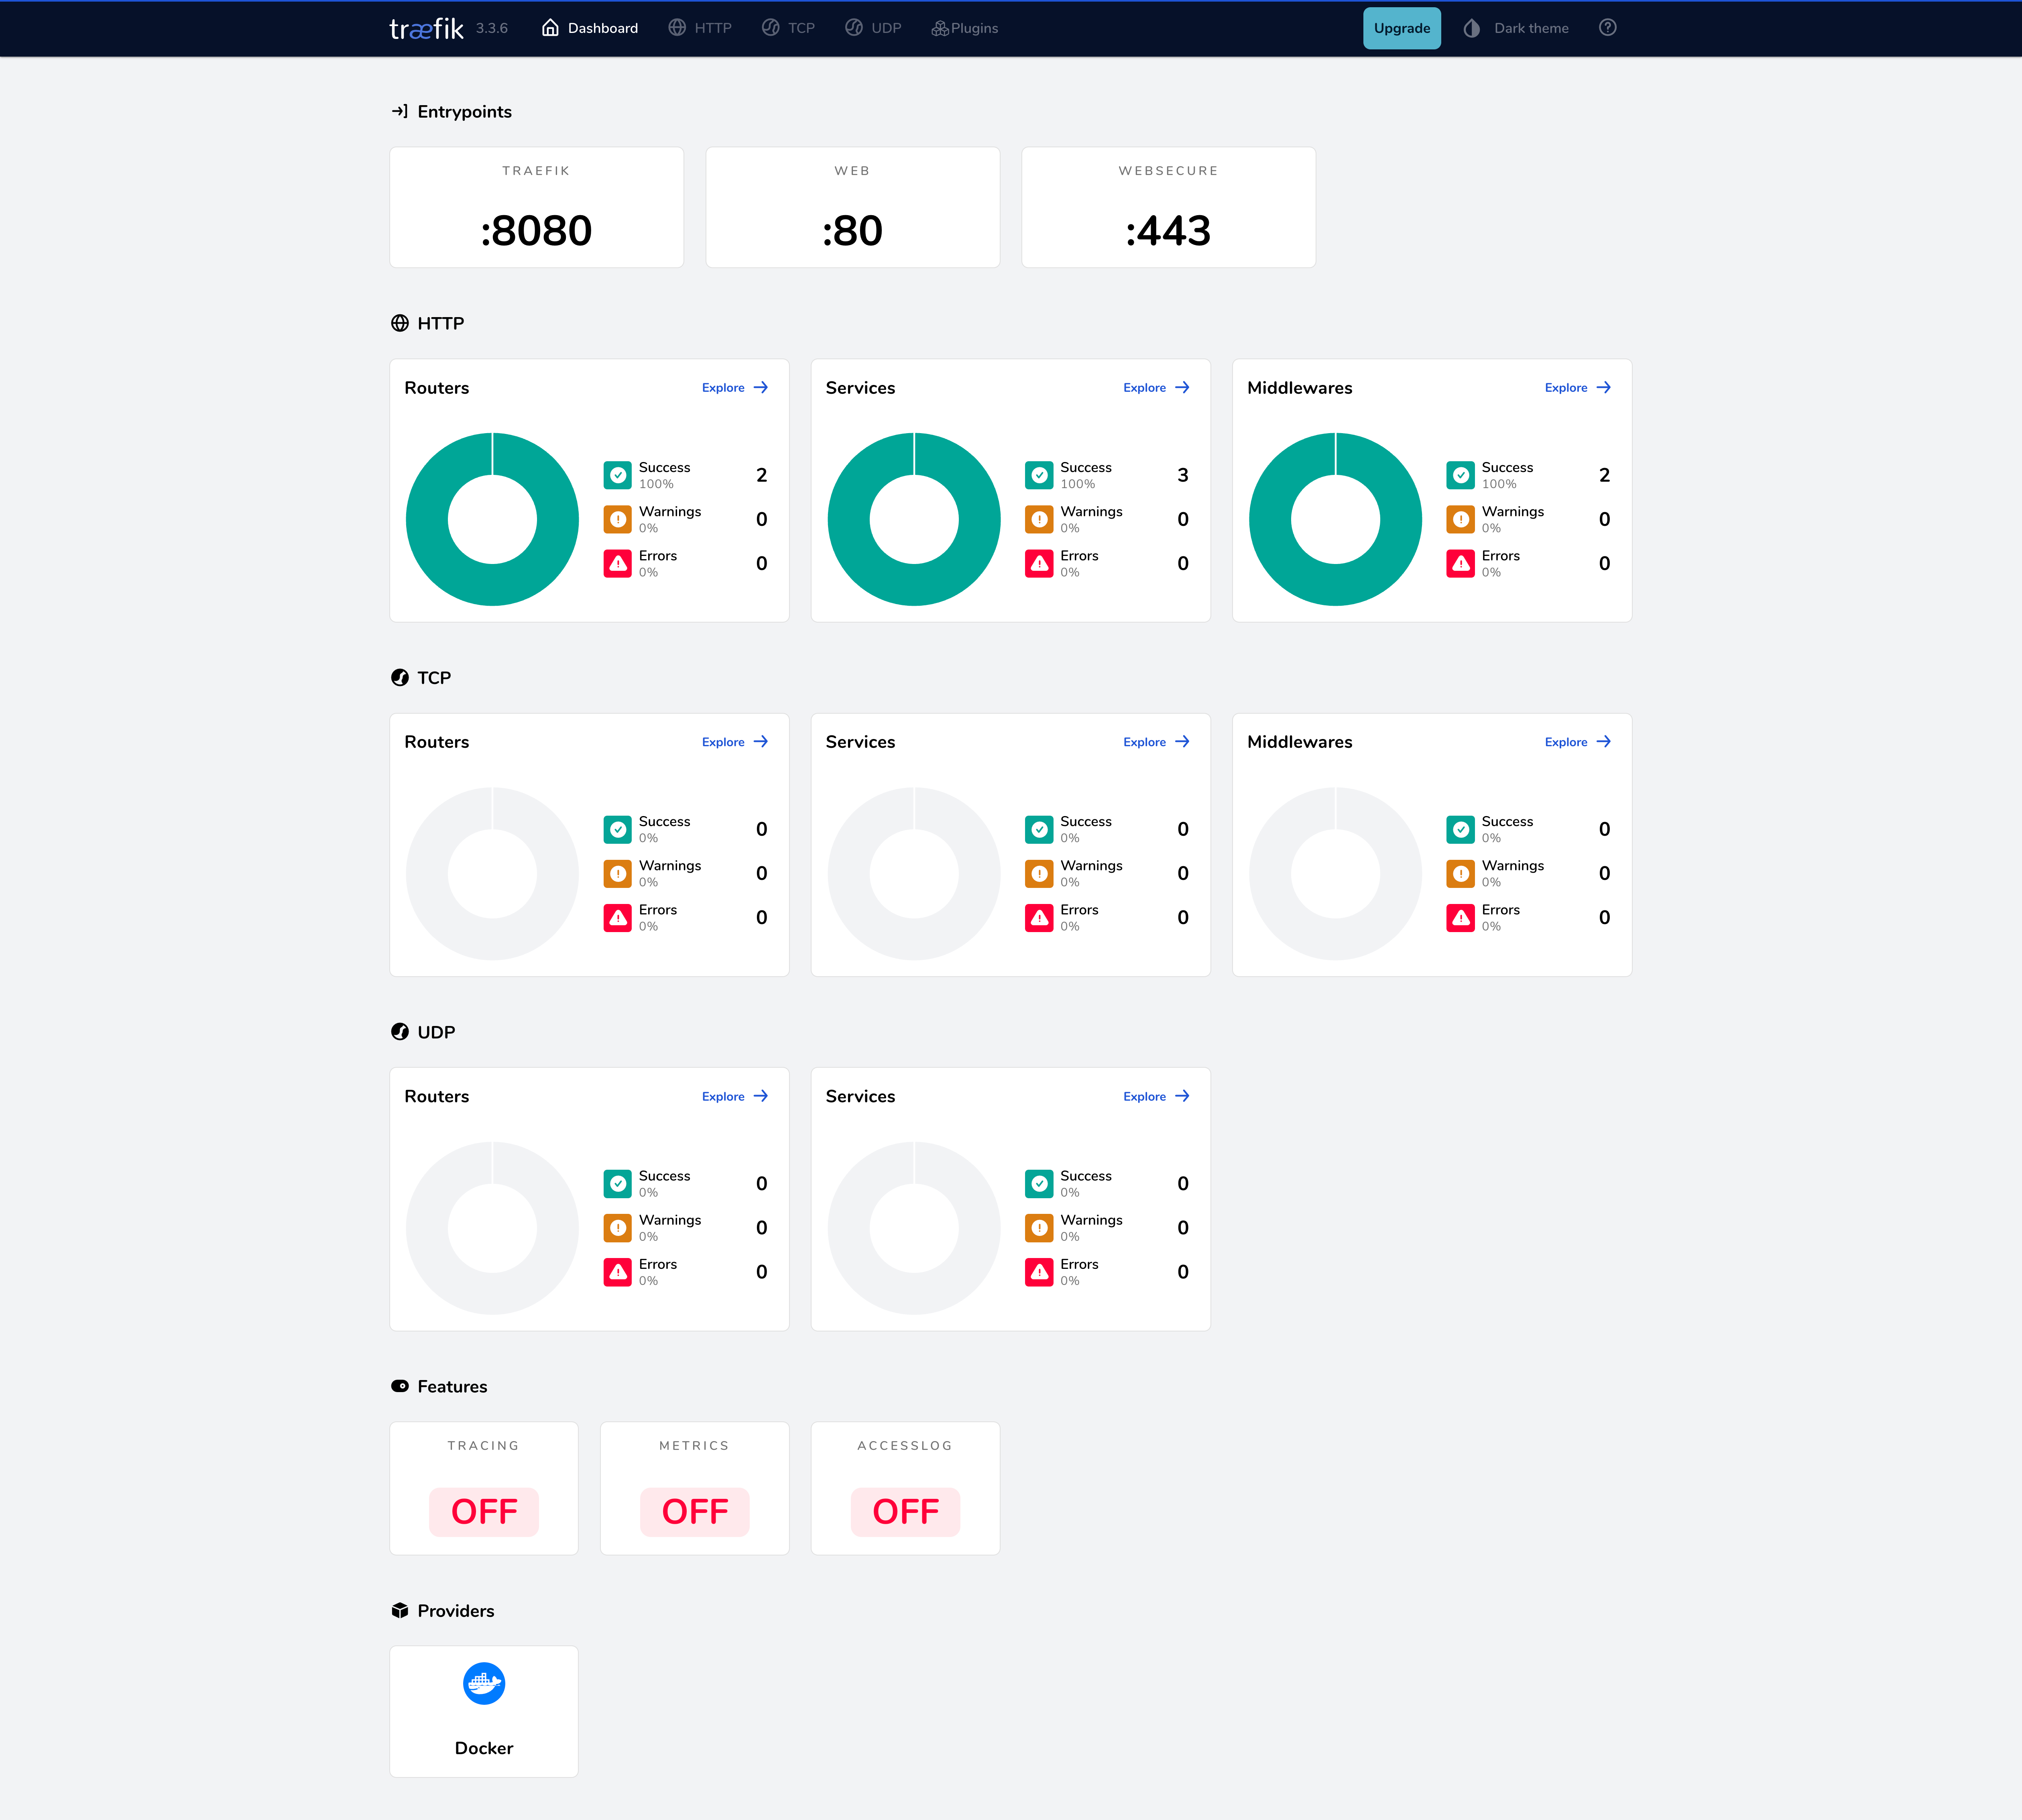This screenshot has height=1820, width=2022.
Task: Click the Warnings icon in HTTP Services
Action: [x=1039, y=519]
